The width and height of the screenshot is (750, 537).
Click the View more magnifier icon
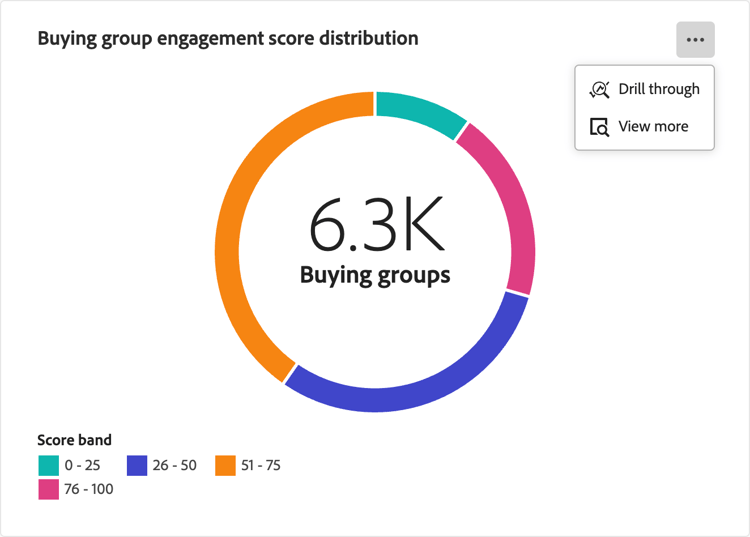coord(599,127)
